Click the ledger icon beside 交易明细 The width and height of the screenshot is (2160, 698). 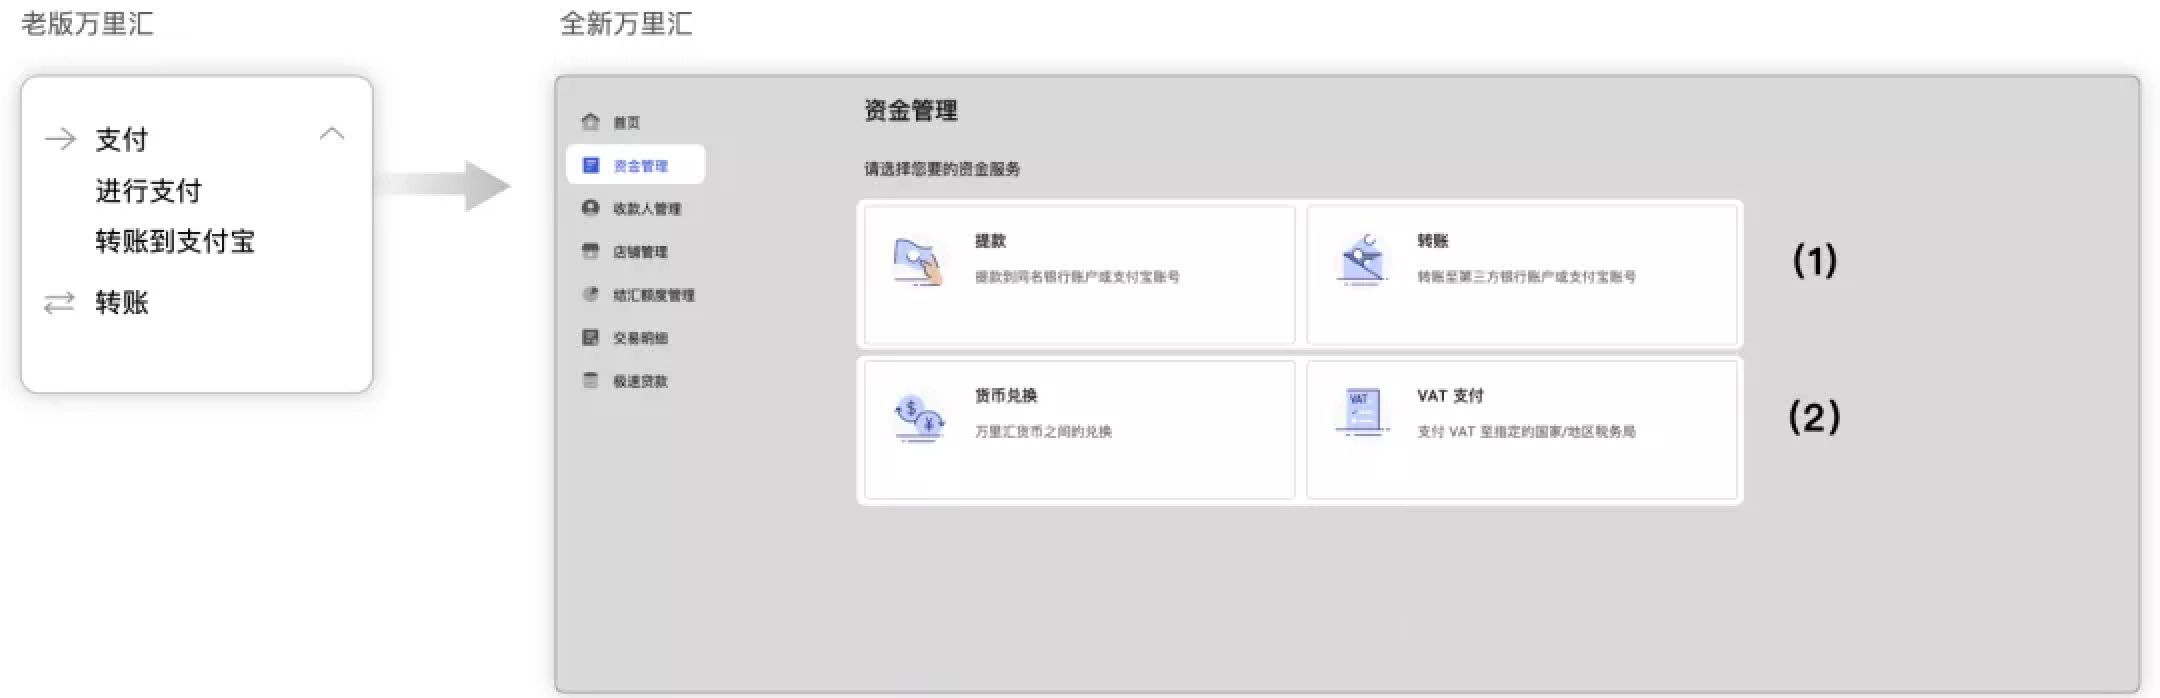[x=591, y=337]
